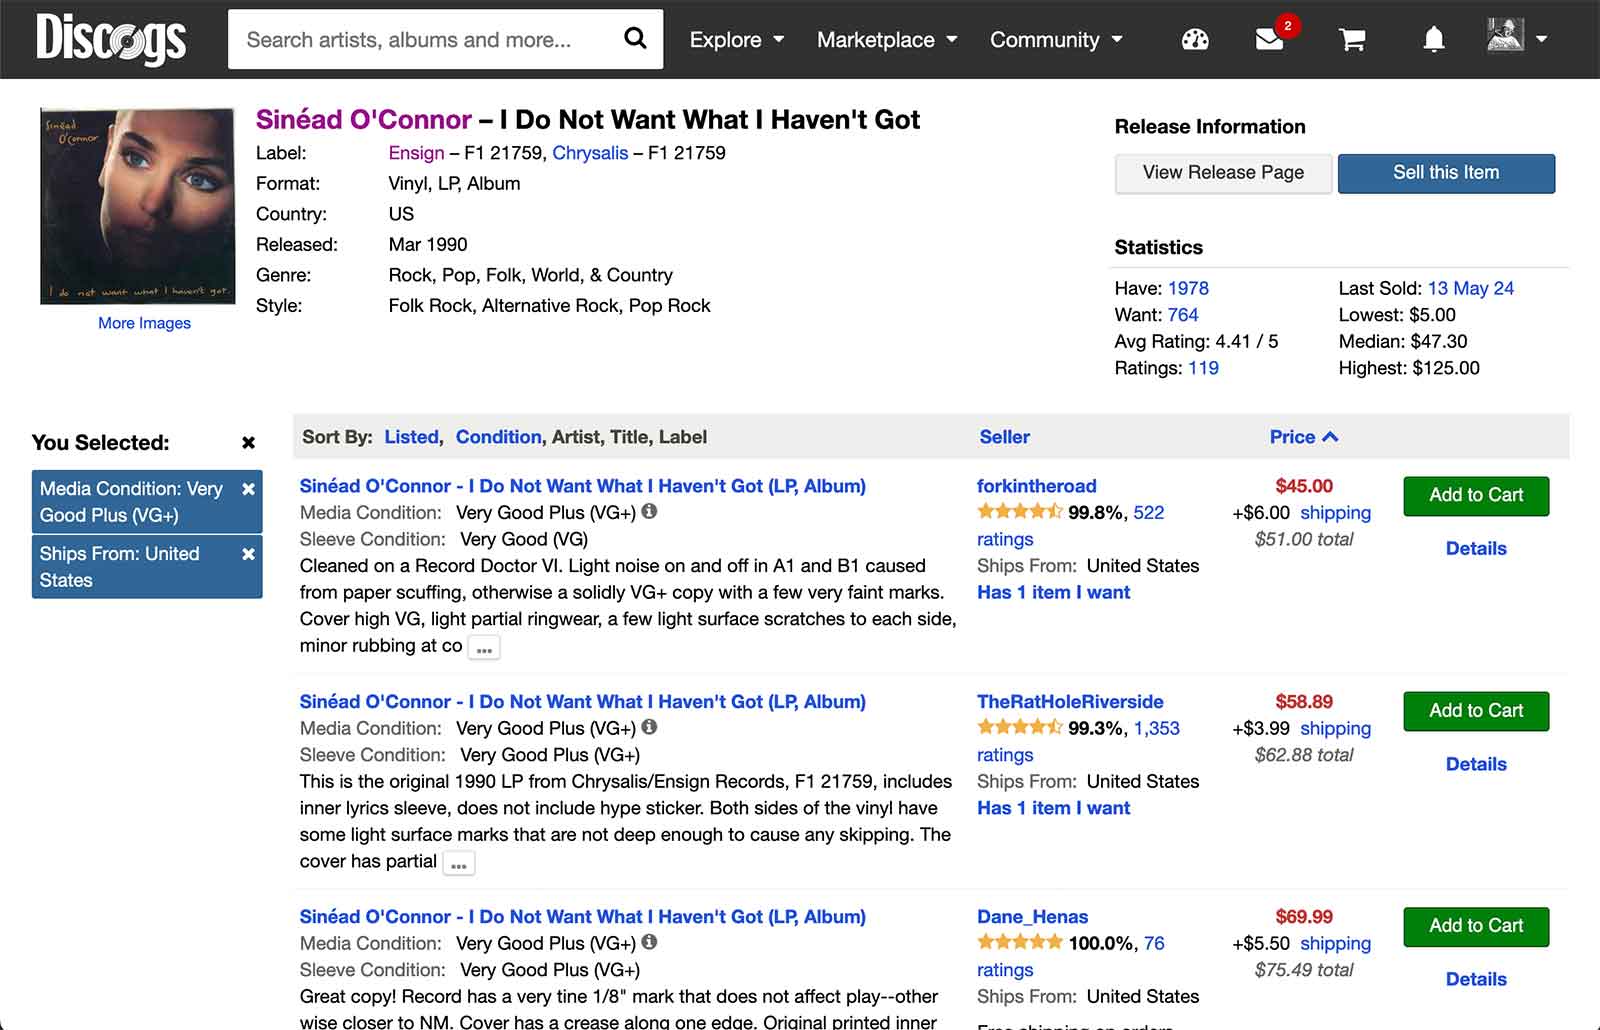This screenshot has height=1030, width=1600.
Task: Remove Media Condition Very Good Plus filter
Action: click(248, 489)
